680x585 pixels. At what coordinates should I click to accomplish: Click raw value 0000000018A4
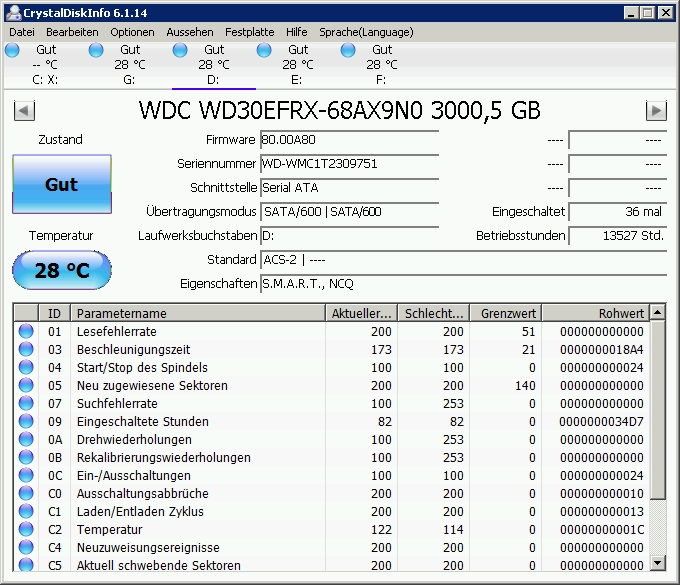point(602,350)
